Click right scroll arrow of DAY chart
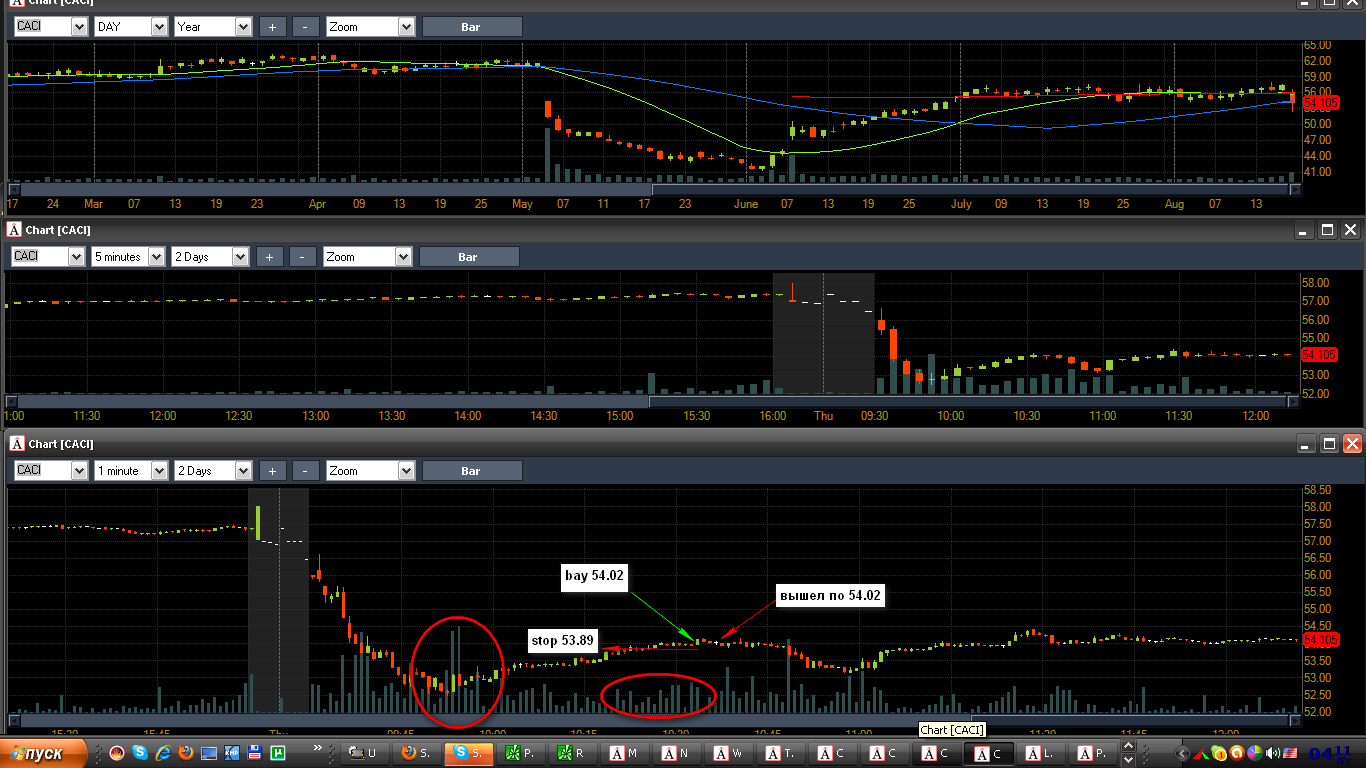 click(1296, 188)
